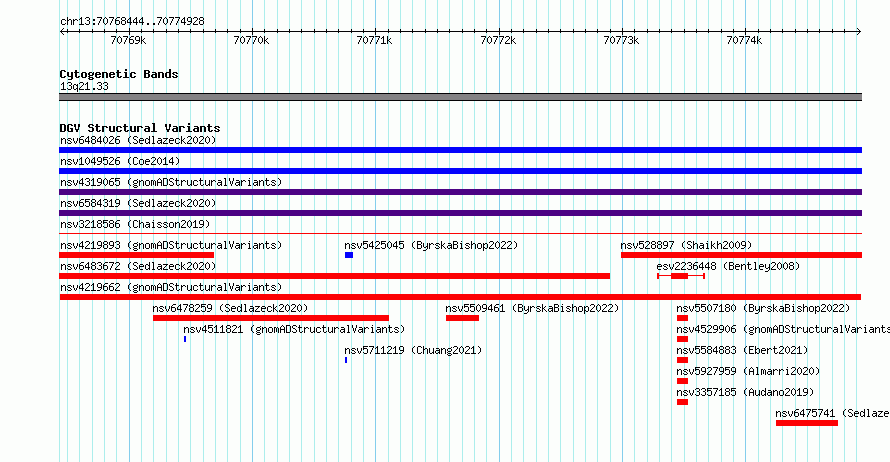Image resolution: width=890 pixels, height=462 pixels.
Task: Click nsv5509461 (ByrskaBishop2022) label
Action: (532, 308)
